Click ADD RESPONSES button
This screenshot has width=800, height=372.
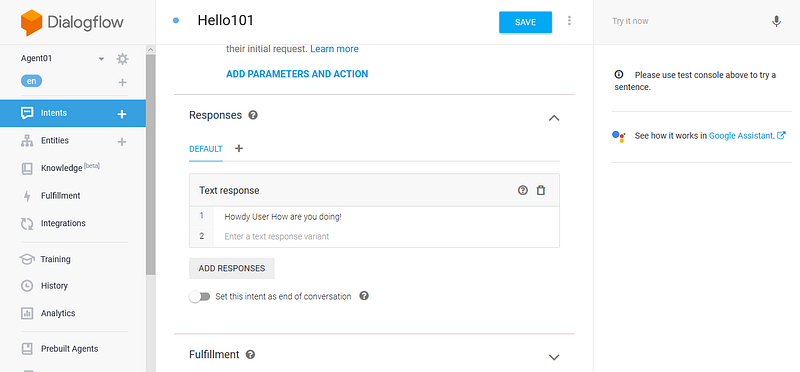tap(232, 268)
